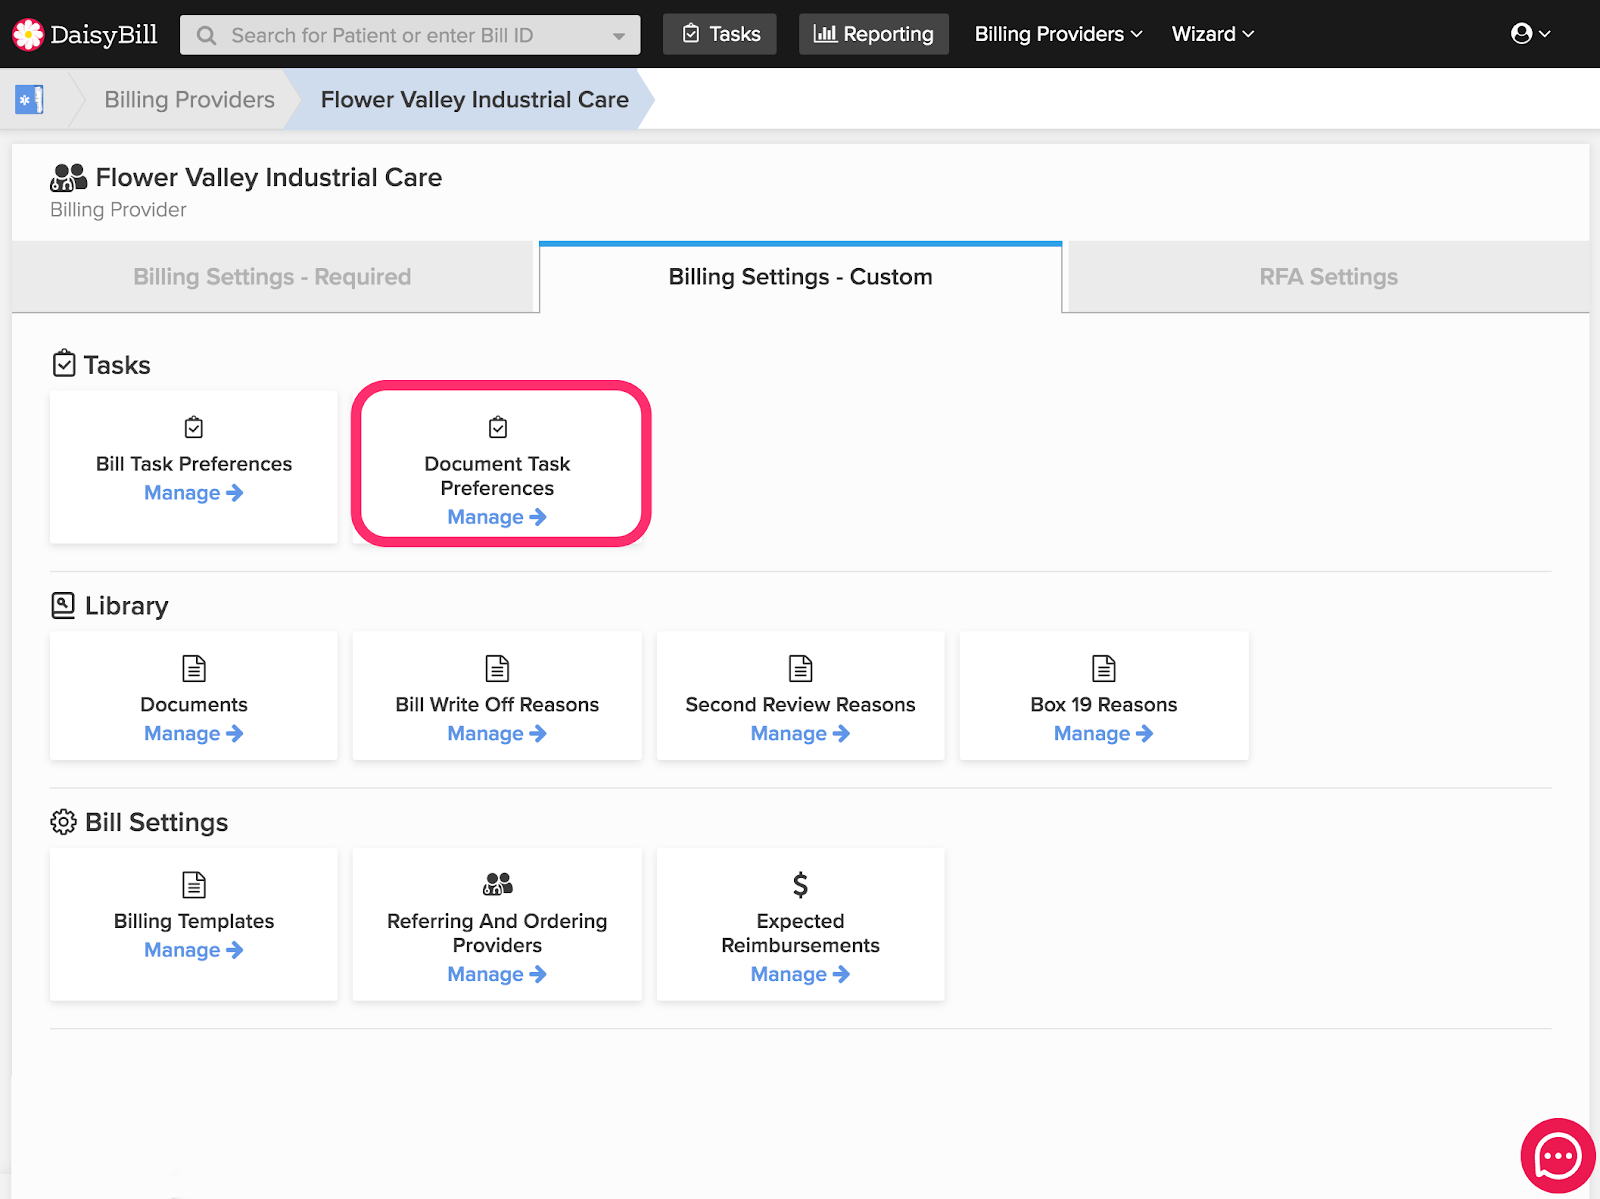Open the RFA Settings tab

pyautogui.click(x=1328, y=277)
